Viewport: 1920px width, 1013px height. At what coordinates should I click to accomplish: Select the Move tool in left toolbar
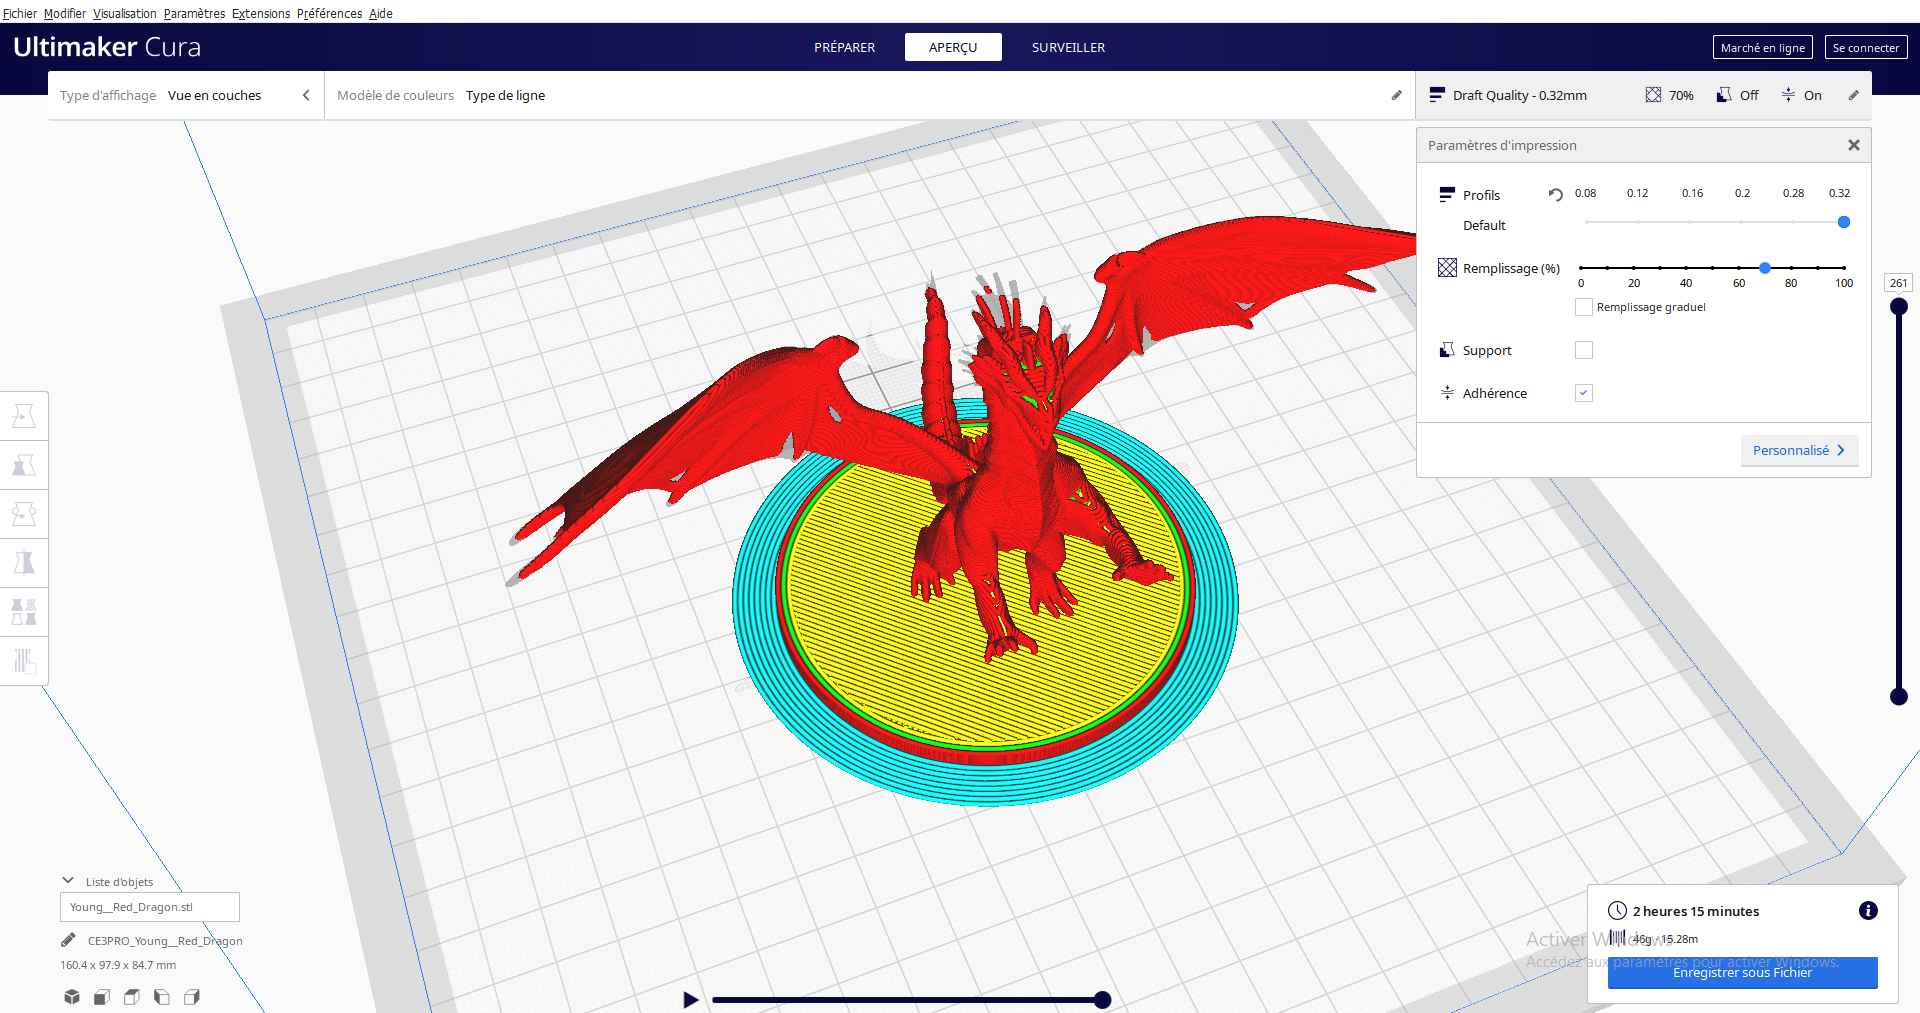click(x=24, y=416)
